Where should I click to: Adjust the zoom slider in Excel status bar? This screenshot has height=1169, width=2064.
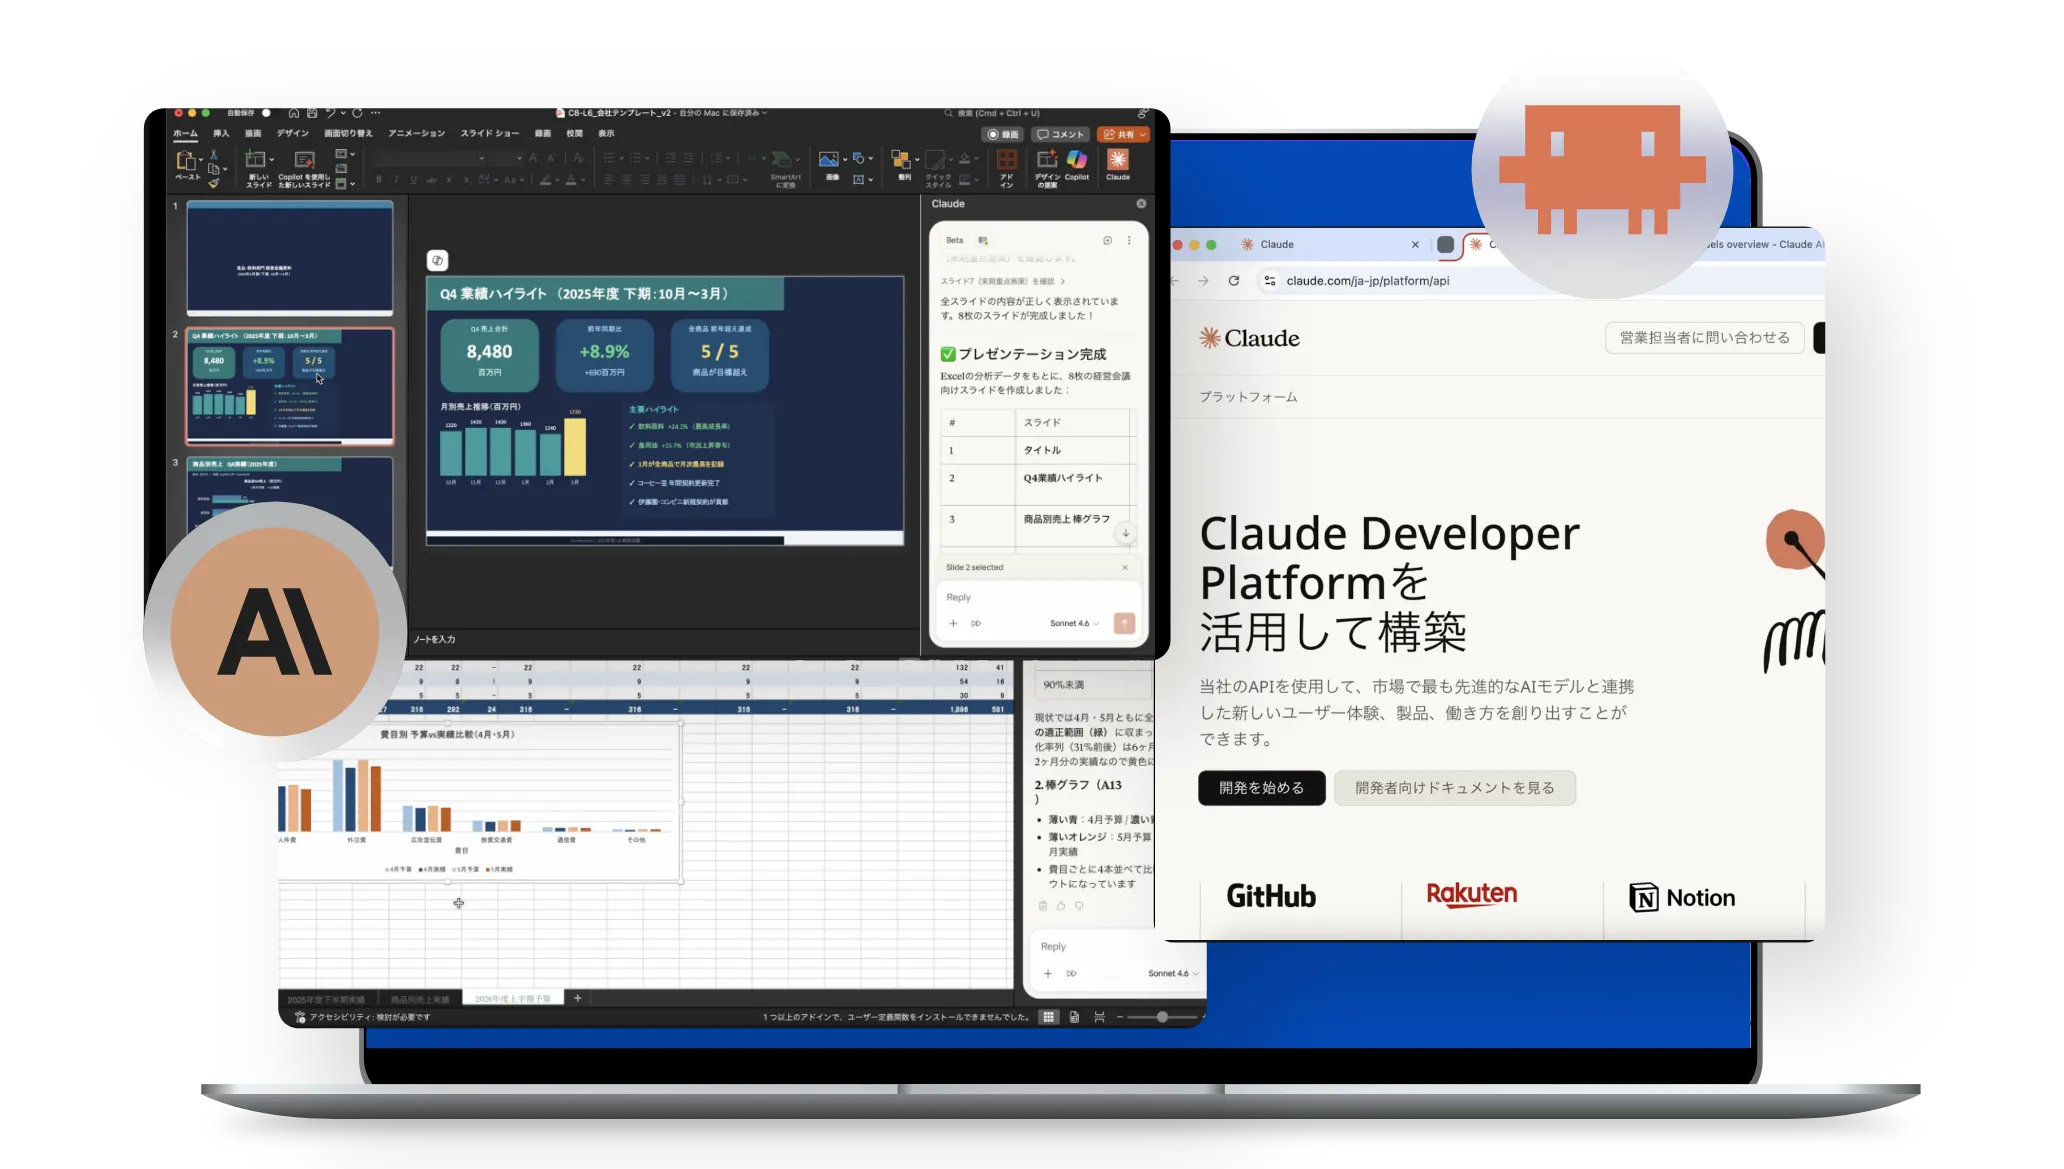1162,1017
